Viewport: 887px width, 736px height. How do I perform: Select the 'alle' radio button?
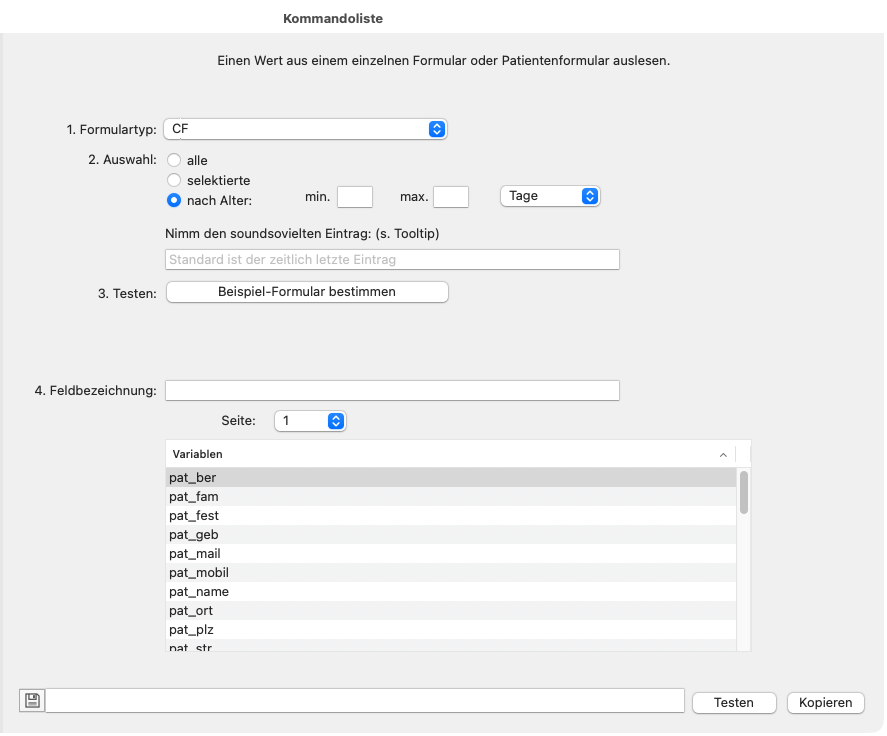click(x=174, y=160)
